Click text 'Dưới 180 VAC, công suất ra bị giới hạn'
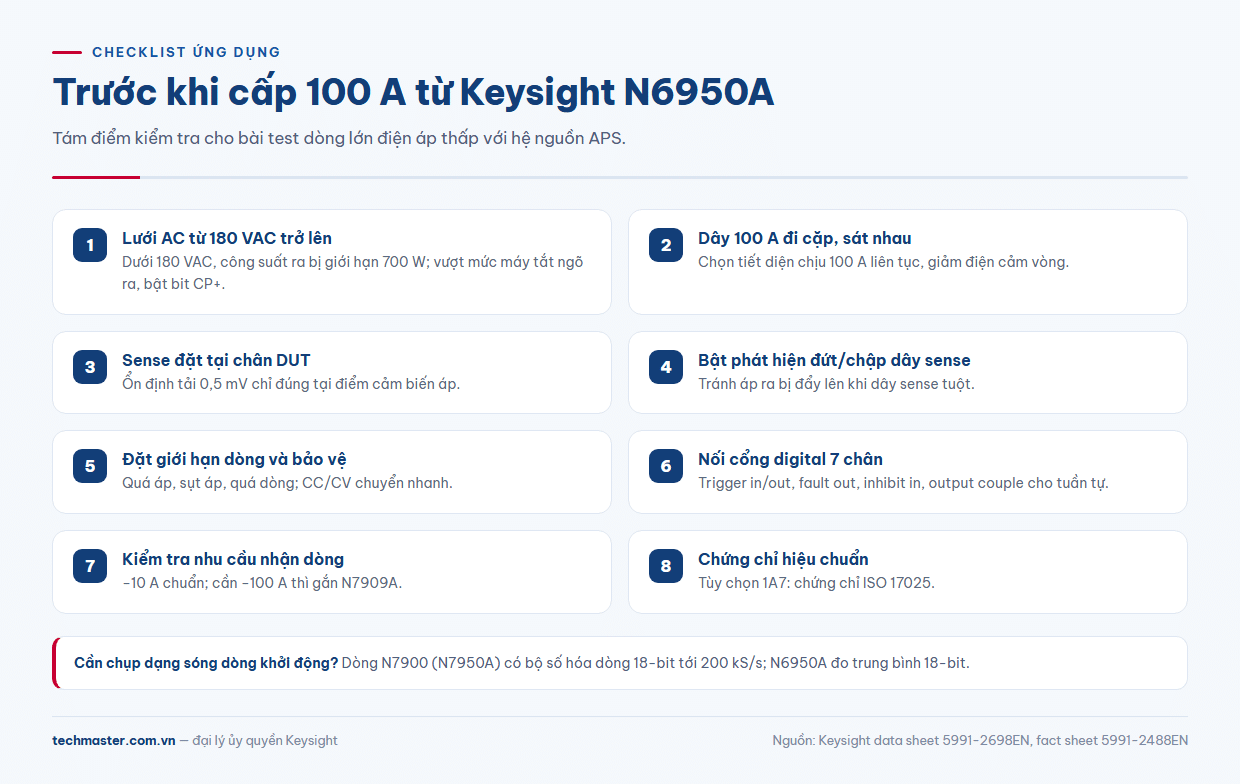 (251, 262)
